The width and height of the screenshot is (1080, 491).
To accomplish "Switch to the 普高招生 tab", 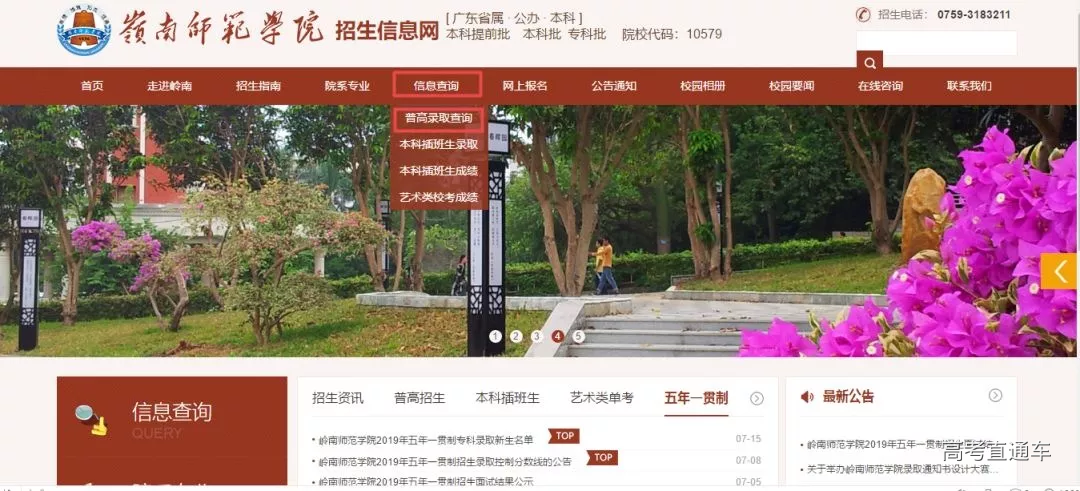I will click(x=419, y=398).
